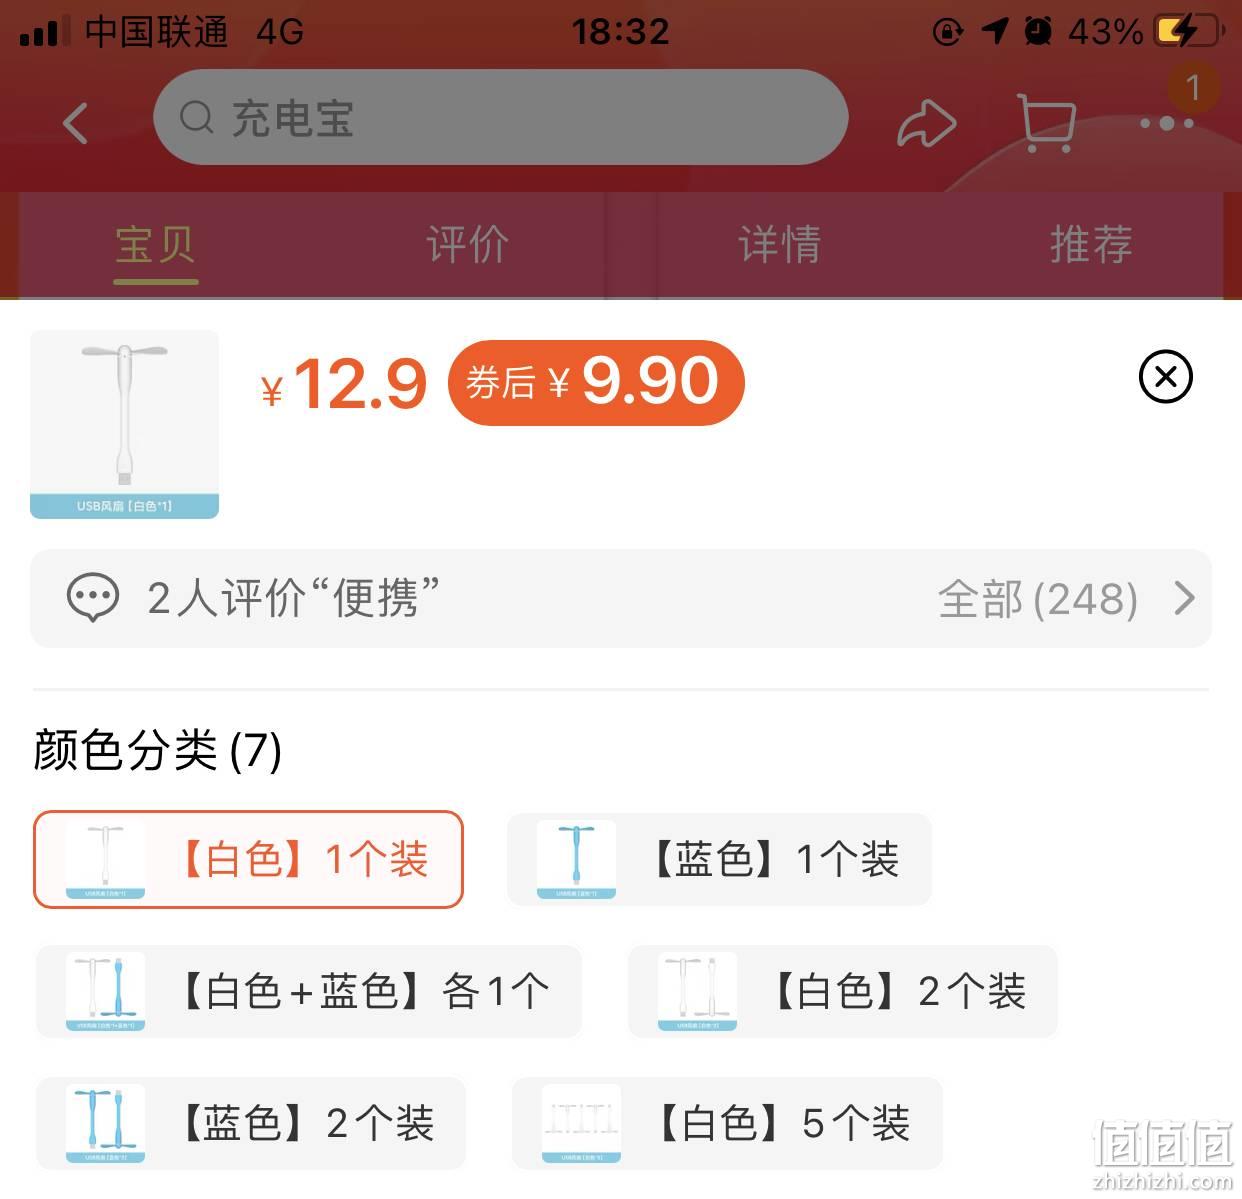Open the three-dot more menu

pyautogui.click(x=1168, y=123)
